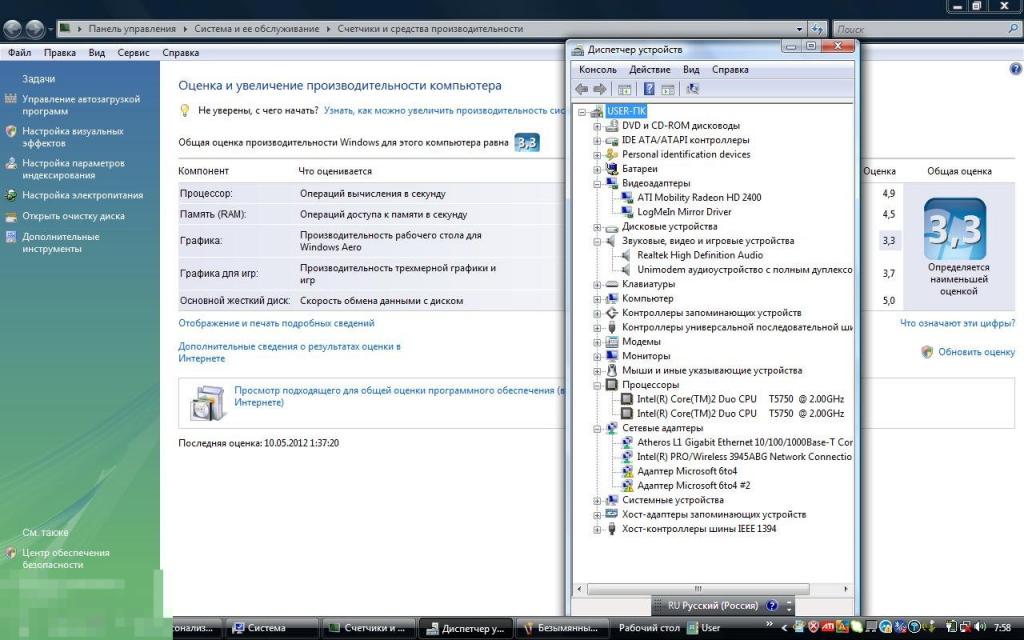Click the right arrow of Device Manager scrollbar
1024x640 pixels.
coord(846,588)
